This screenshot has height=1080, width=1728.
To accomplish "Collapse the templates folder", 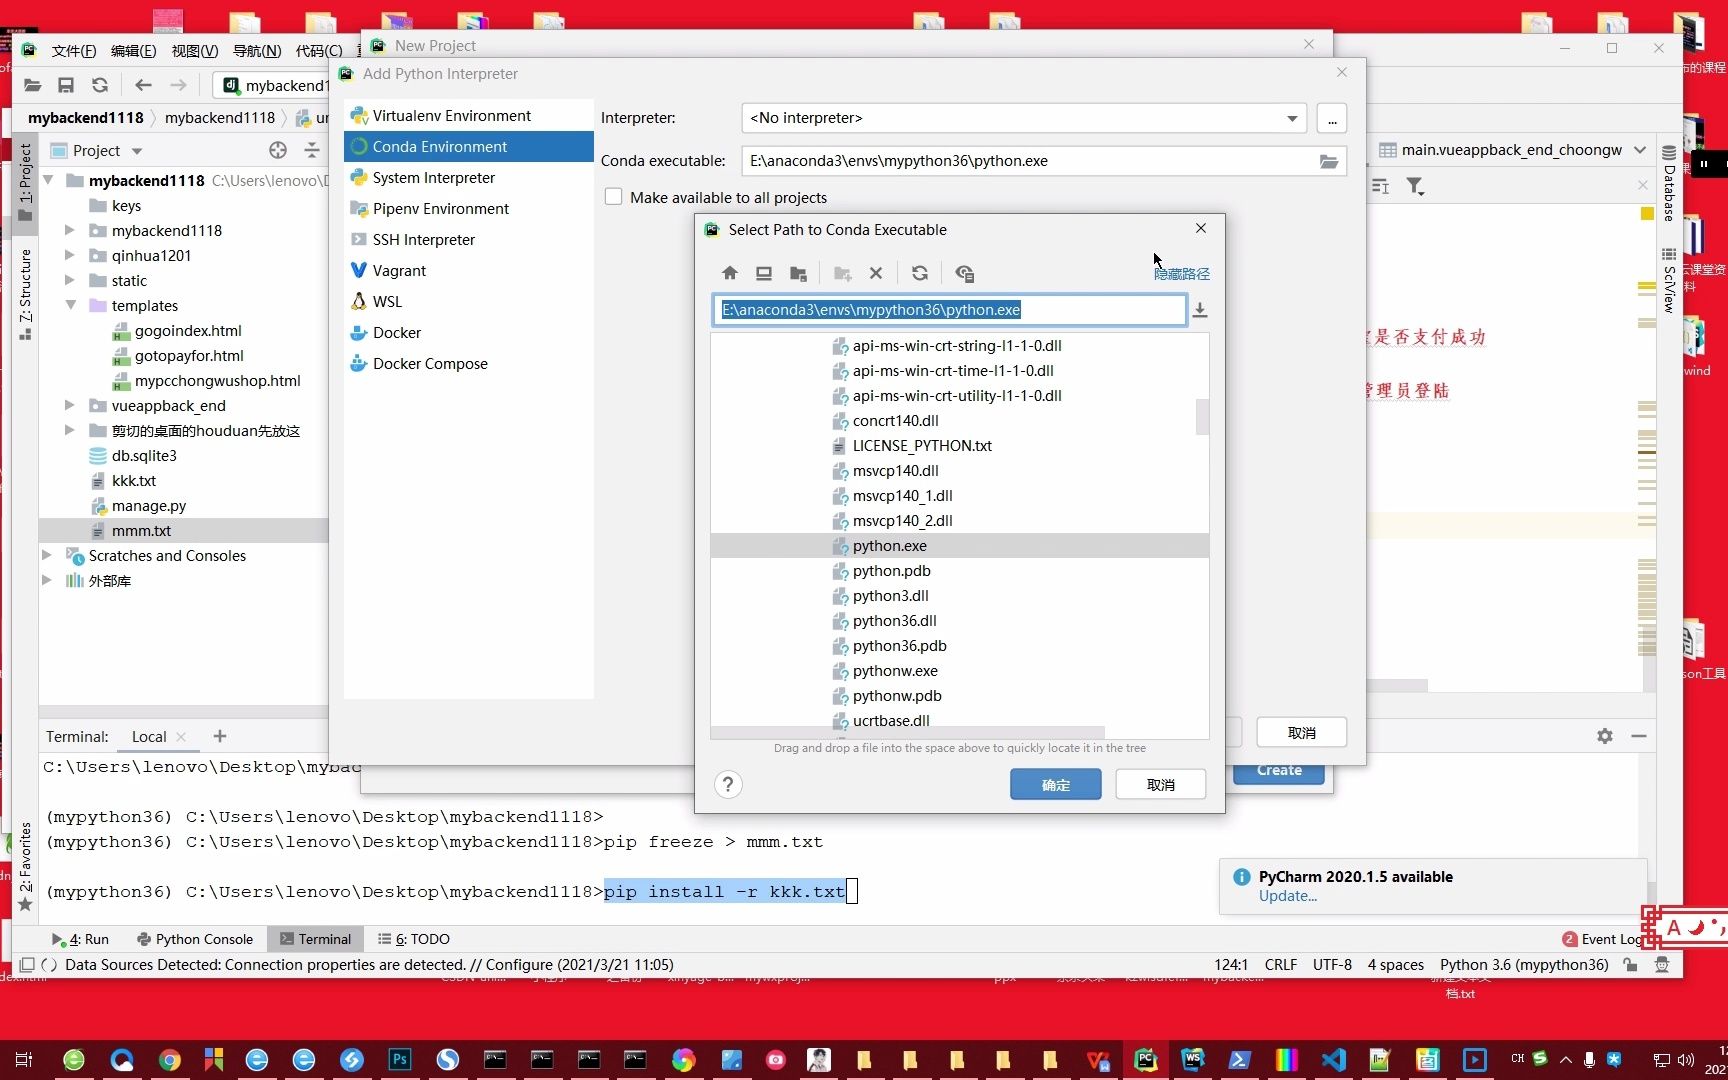I will click(x=70, y=305).
